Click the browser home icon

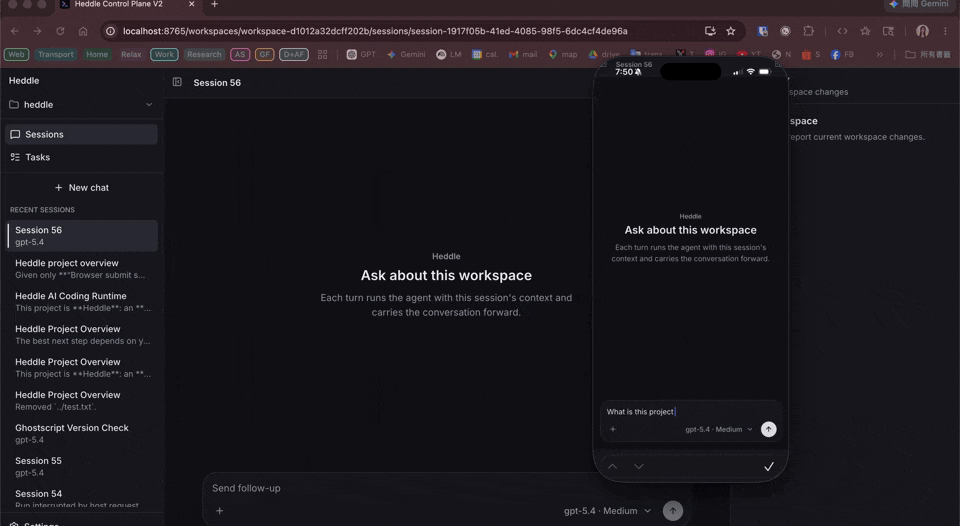[83, 31]
